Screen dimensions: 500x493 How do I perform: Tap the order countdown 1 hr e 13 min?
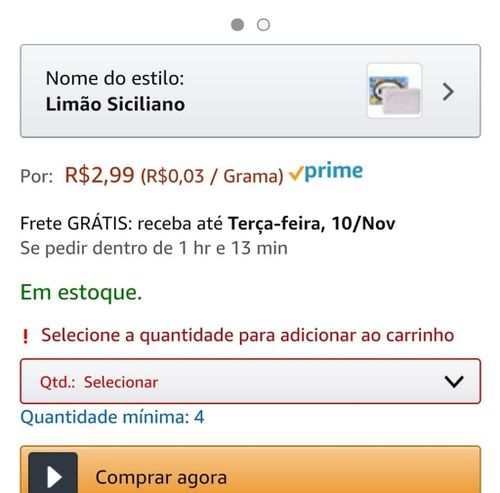pyautogui.click(x=233, y=248)
